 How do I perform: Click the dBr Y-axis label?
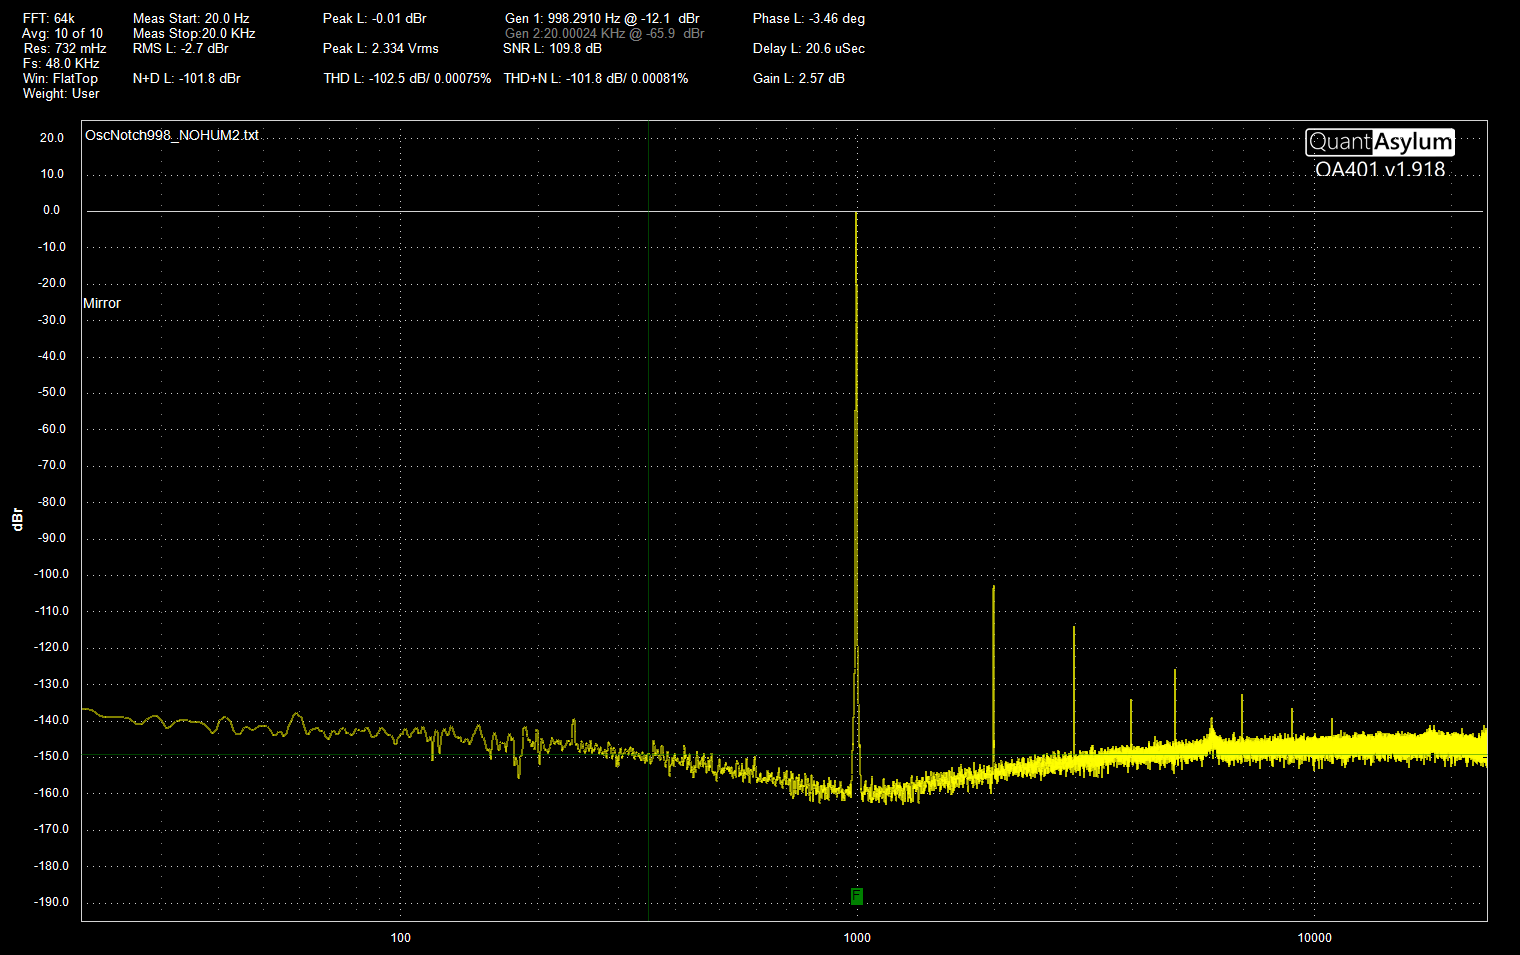17,519
